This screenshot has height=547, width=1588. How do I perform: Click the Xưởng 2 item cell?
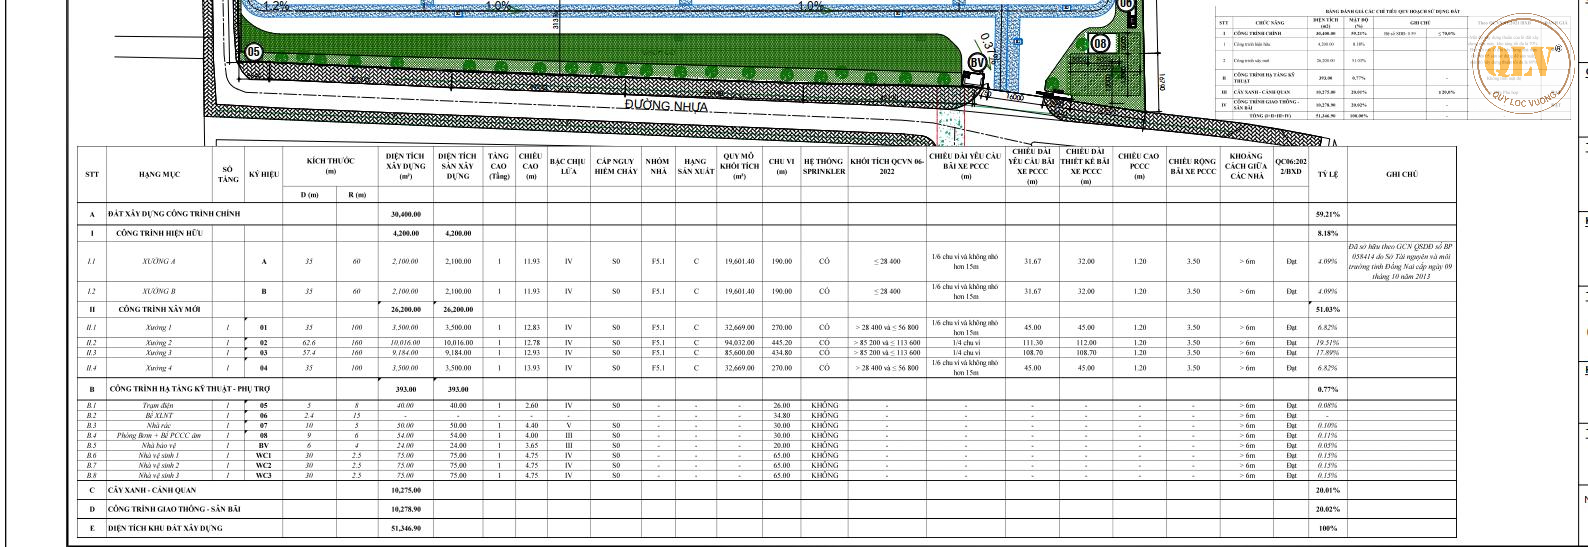pyautogui.click(x=158, y=342)
